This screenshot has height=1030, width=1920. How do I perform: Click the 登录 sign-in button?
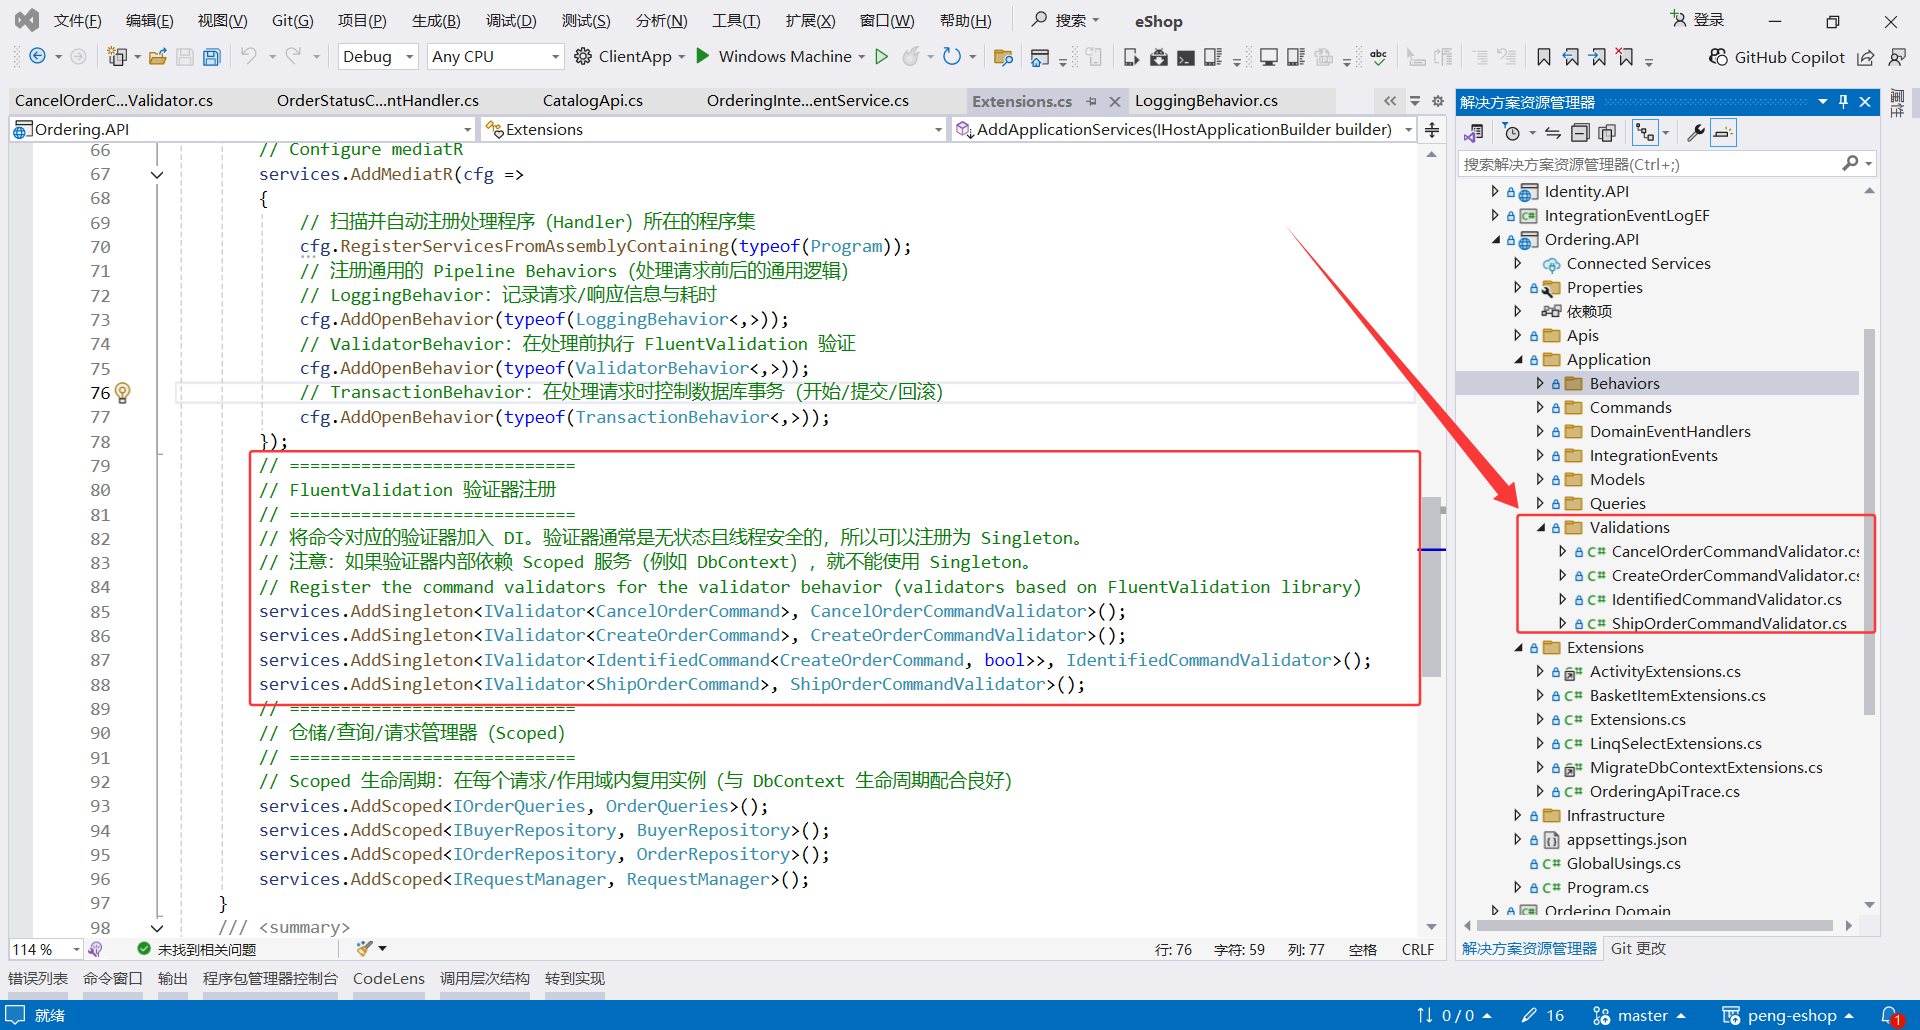coord(1698,20)
